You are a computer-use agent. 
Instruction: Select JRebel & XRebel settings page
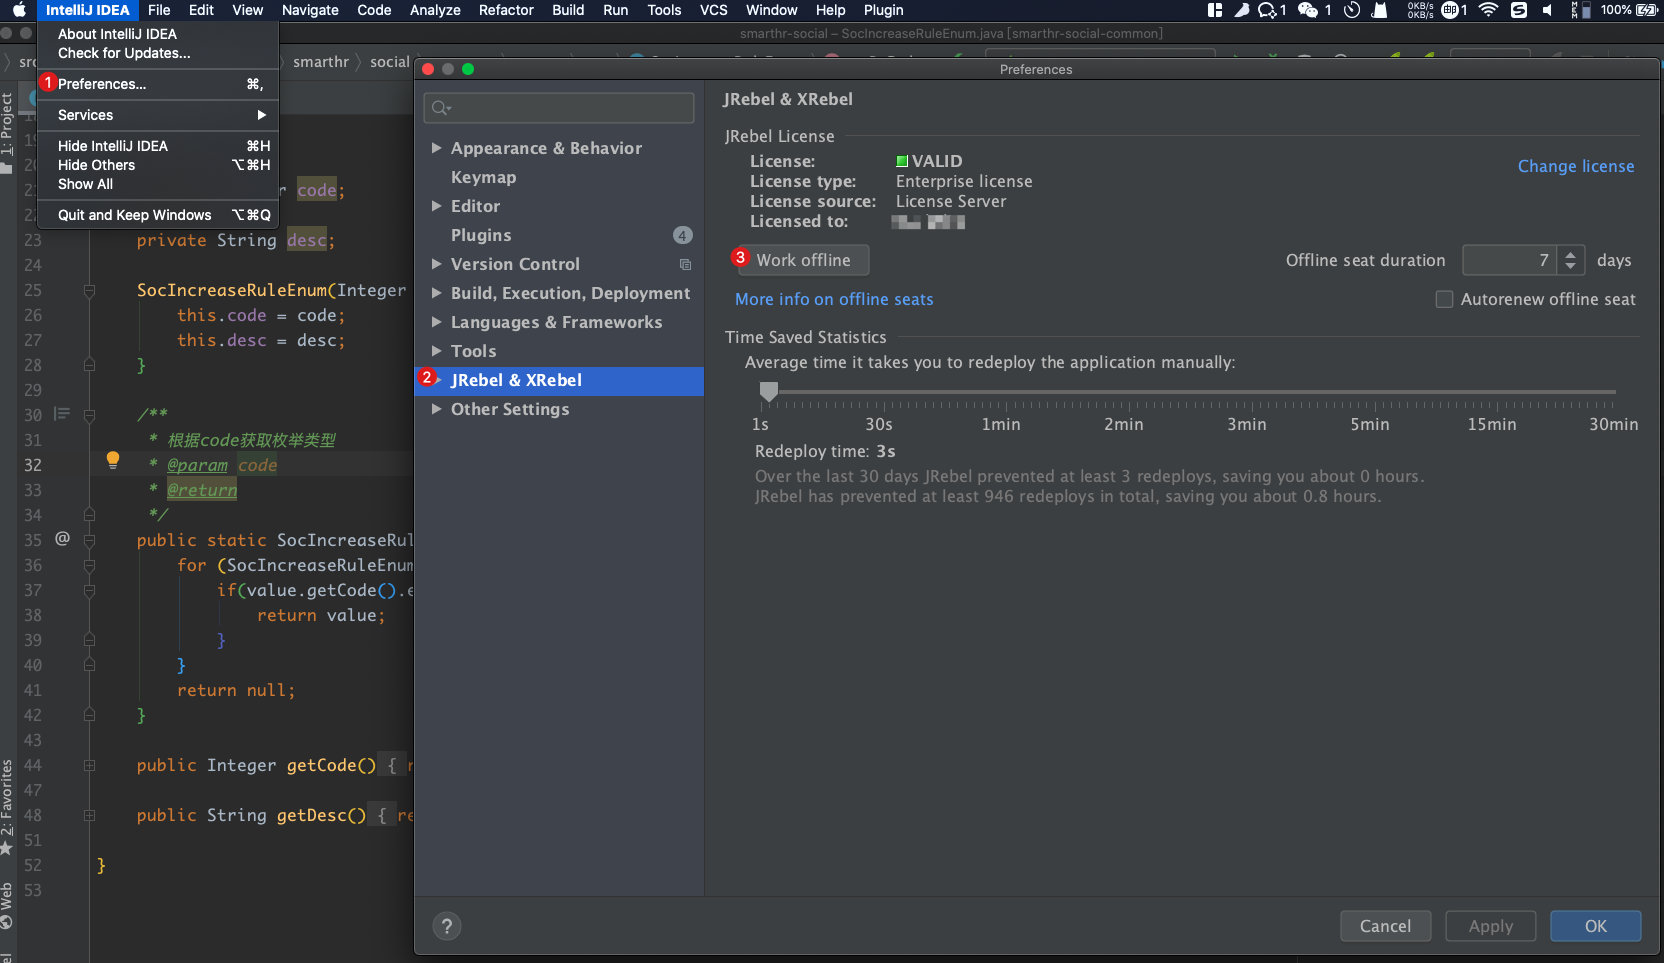pos(559,380)
